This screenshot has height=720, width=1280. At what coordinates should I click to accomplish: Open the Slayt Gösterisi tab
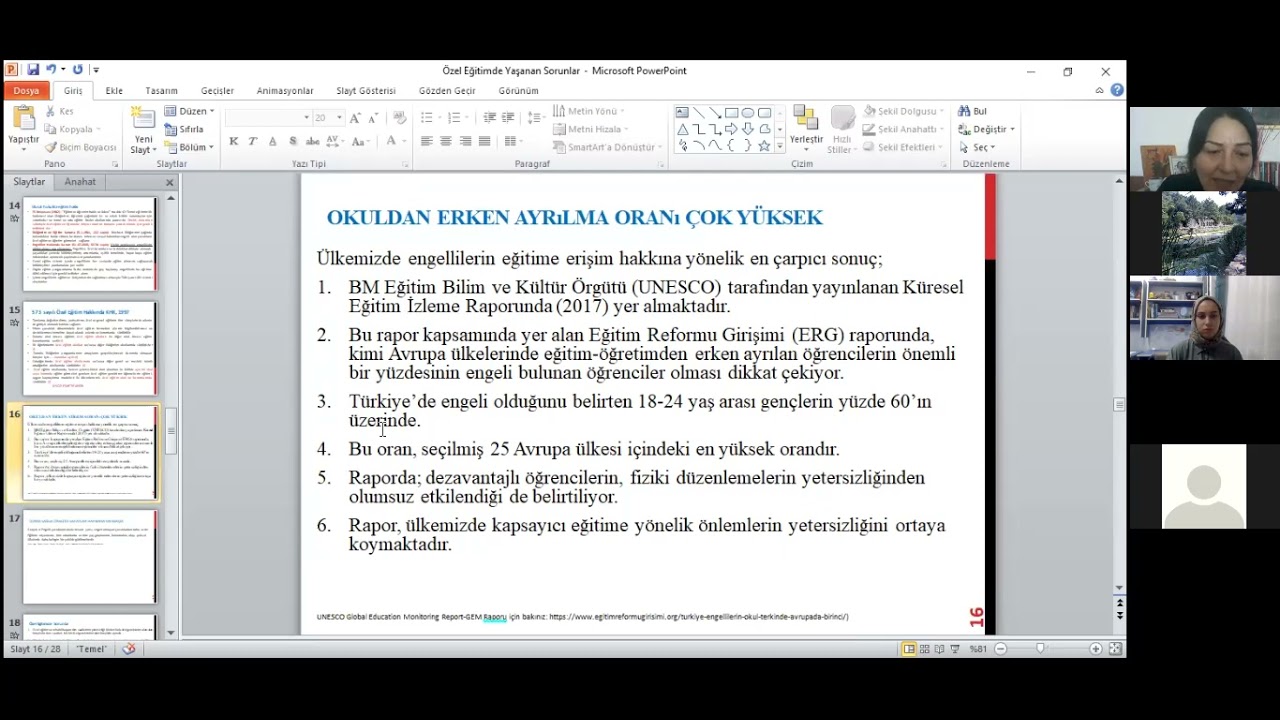click(366, 90)
